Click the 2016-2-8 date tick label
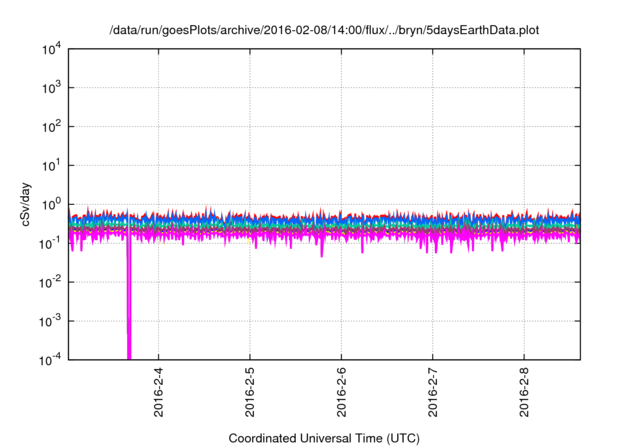Image resolution: width=640 pixels, height=448 pixels. click(x=524, y=392)
